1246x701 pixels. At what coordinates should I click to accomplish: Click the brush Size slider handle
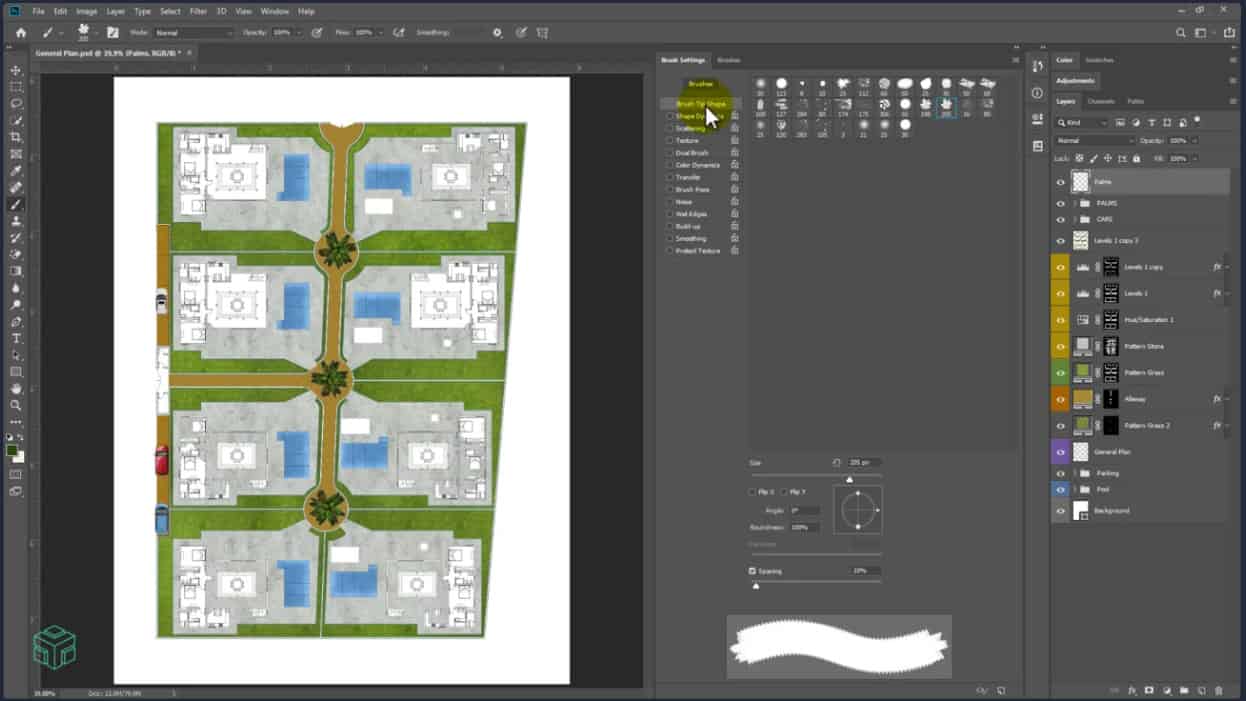[x=849, y=480]
